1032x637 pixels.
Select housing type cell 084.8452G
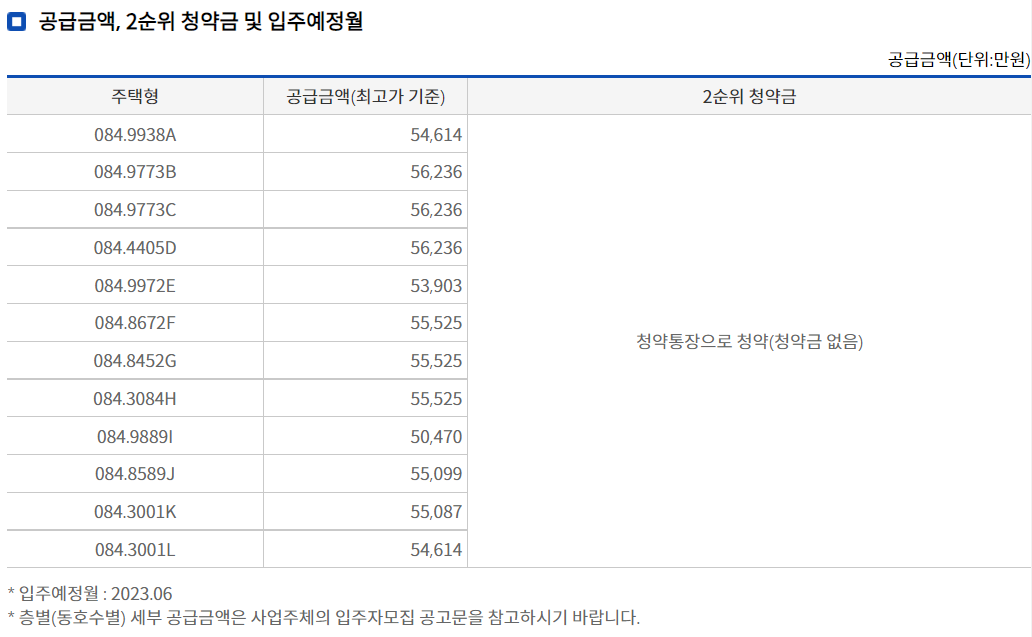[x=135, y=361]
